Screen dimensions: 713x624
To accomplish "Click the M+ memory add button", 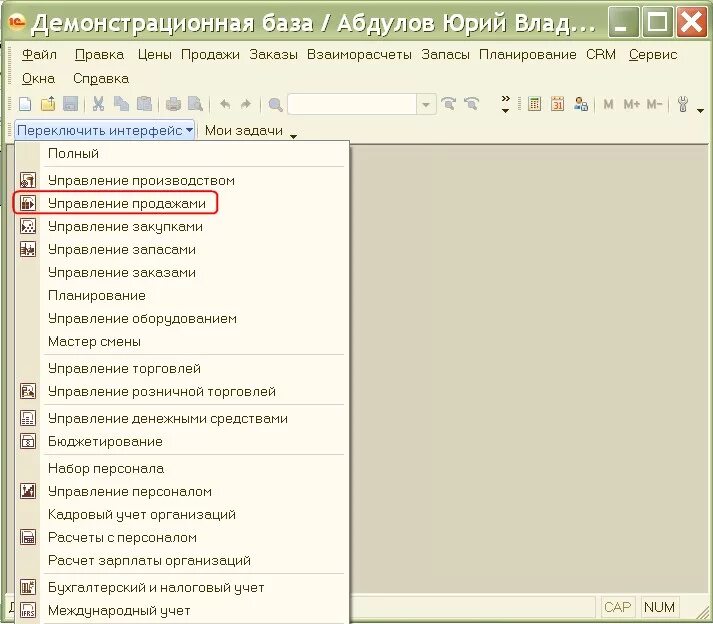I will tap(632, 105).
